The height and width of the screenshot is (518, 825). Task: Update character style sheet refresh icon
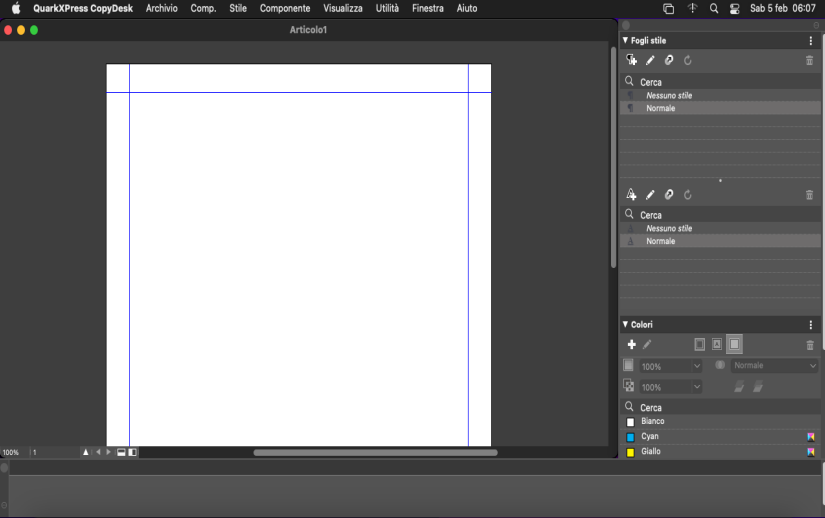coord(688,195)
